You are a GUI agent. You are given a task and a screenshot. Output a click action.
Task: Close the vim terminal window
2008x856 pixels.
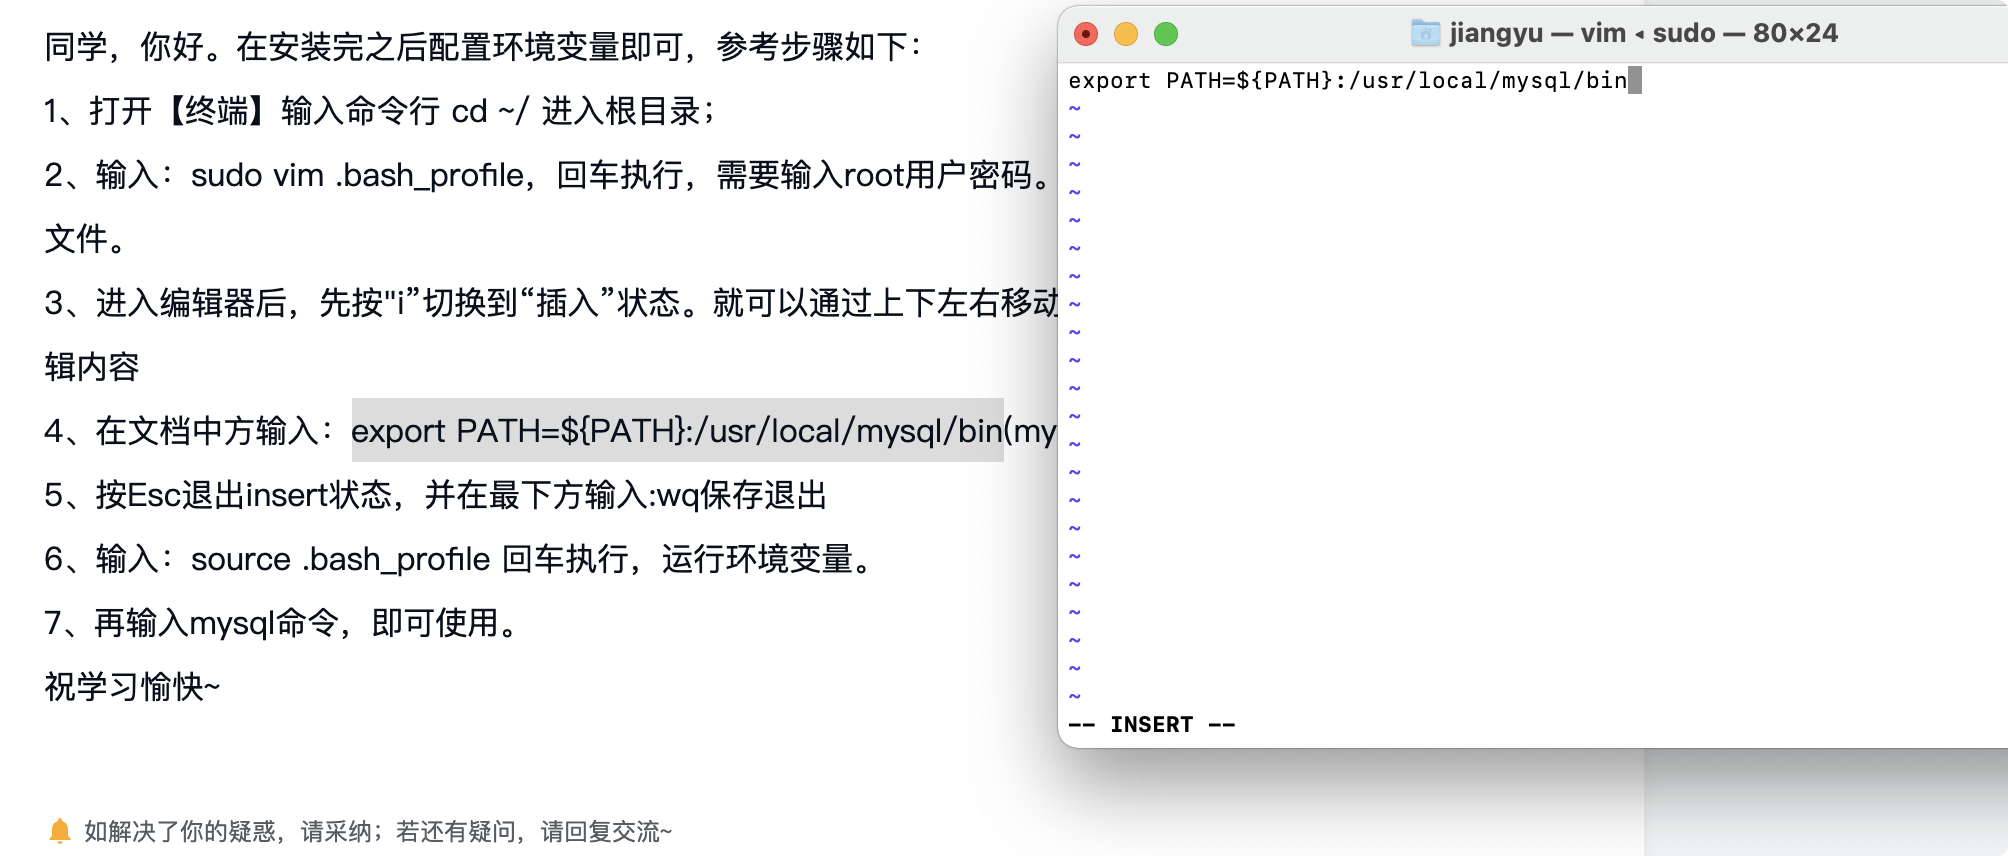(x=1086, y=34)
